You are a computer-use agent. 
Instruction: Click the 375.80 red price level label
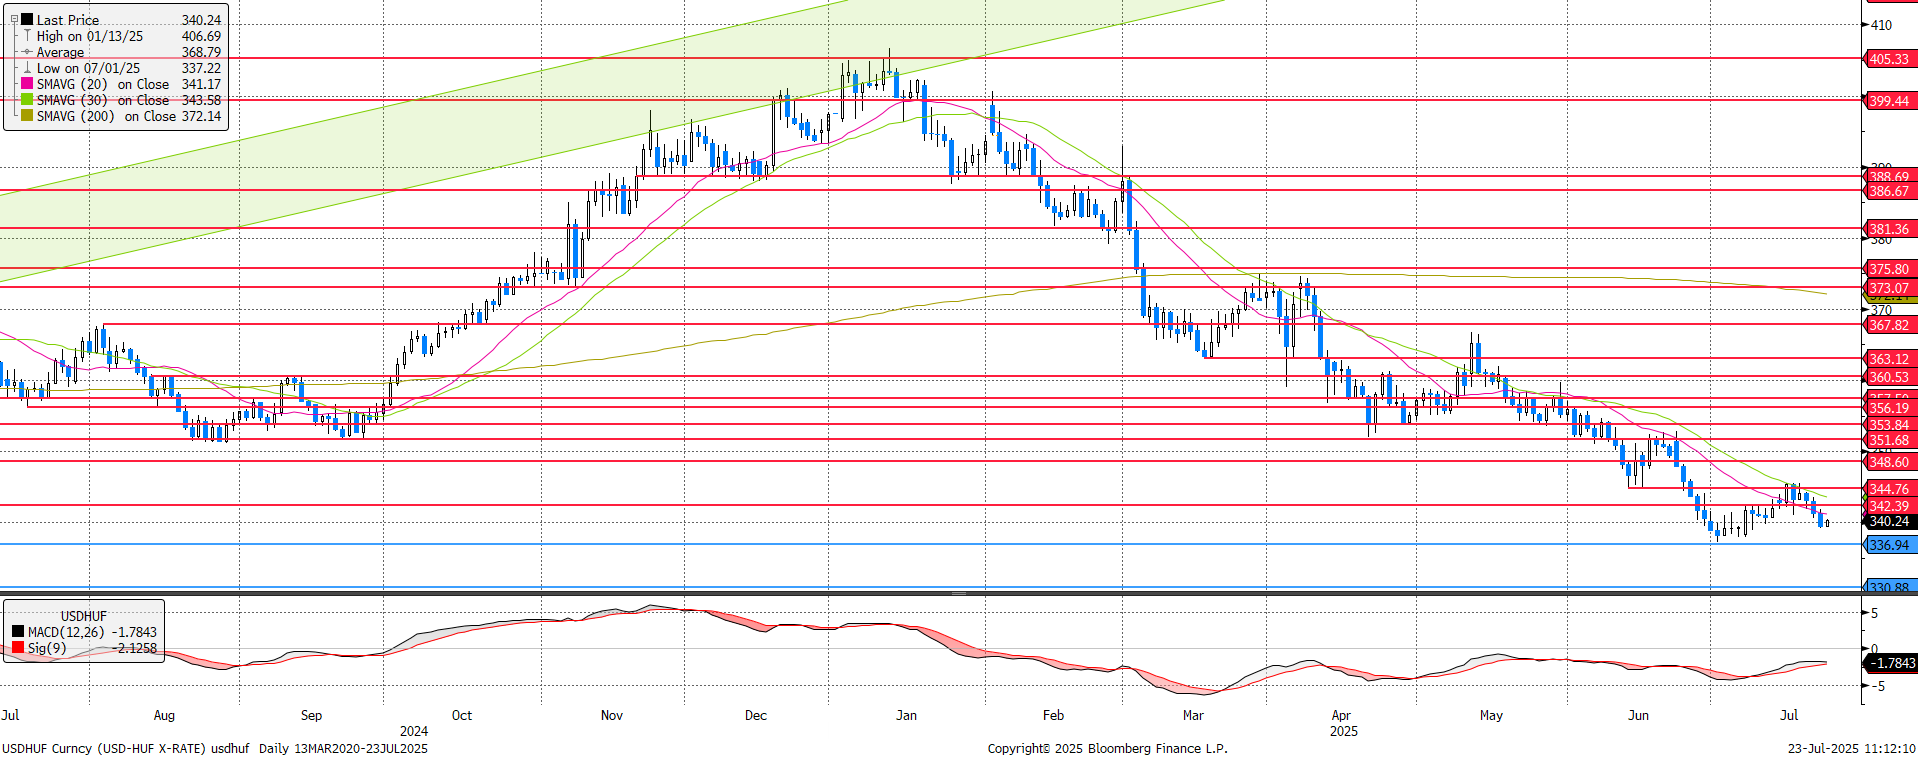[x=1890, y=269]
